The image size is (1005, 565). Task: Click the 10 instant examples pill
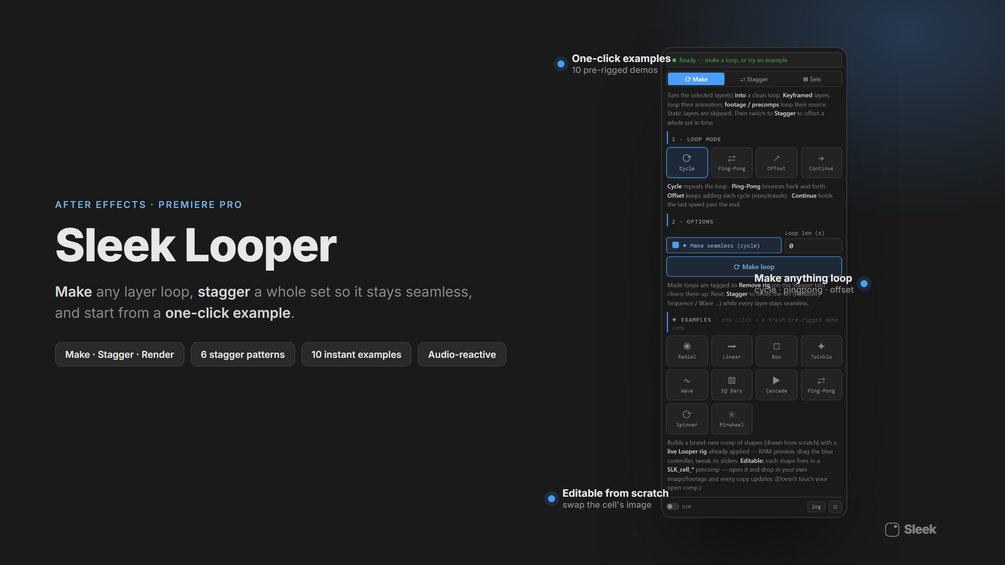tap(356, 354)
